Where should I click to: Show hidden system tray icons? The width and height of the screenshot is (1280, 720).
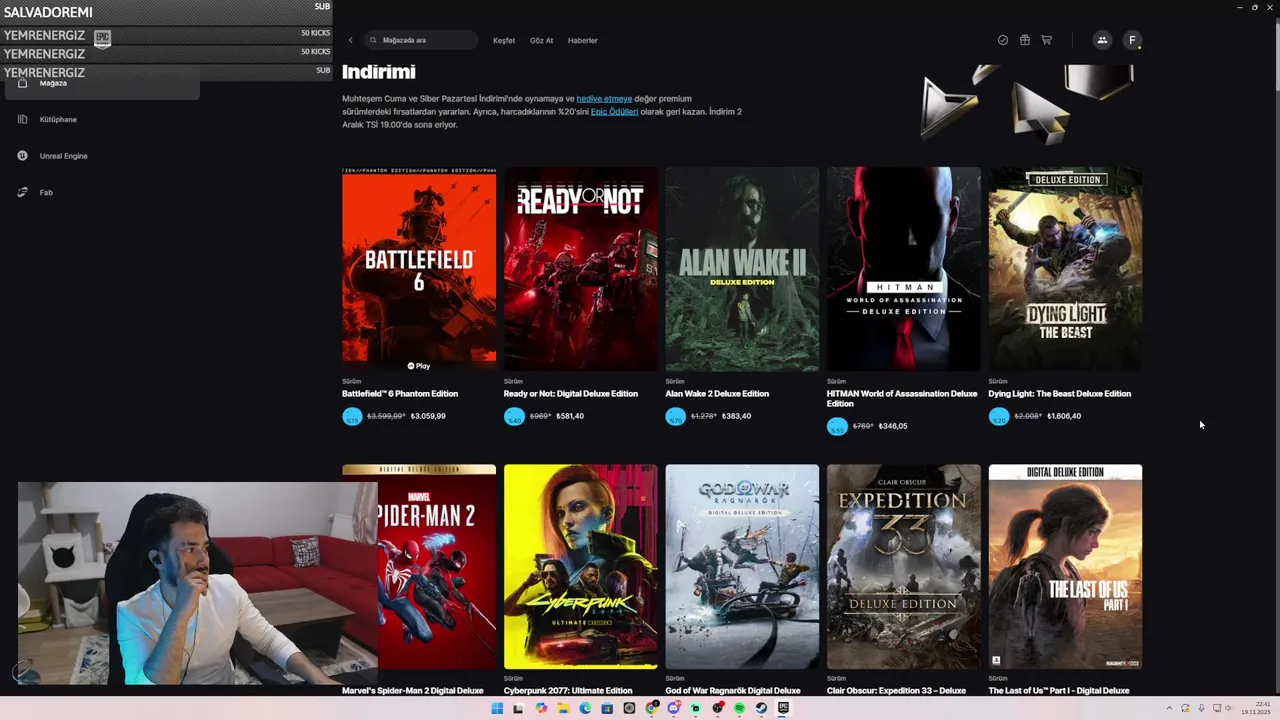click(1169, 708)
